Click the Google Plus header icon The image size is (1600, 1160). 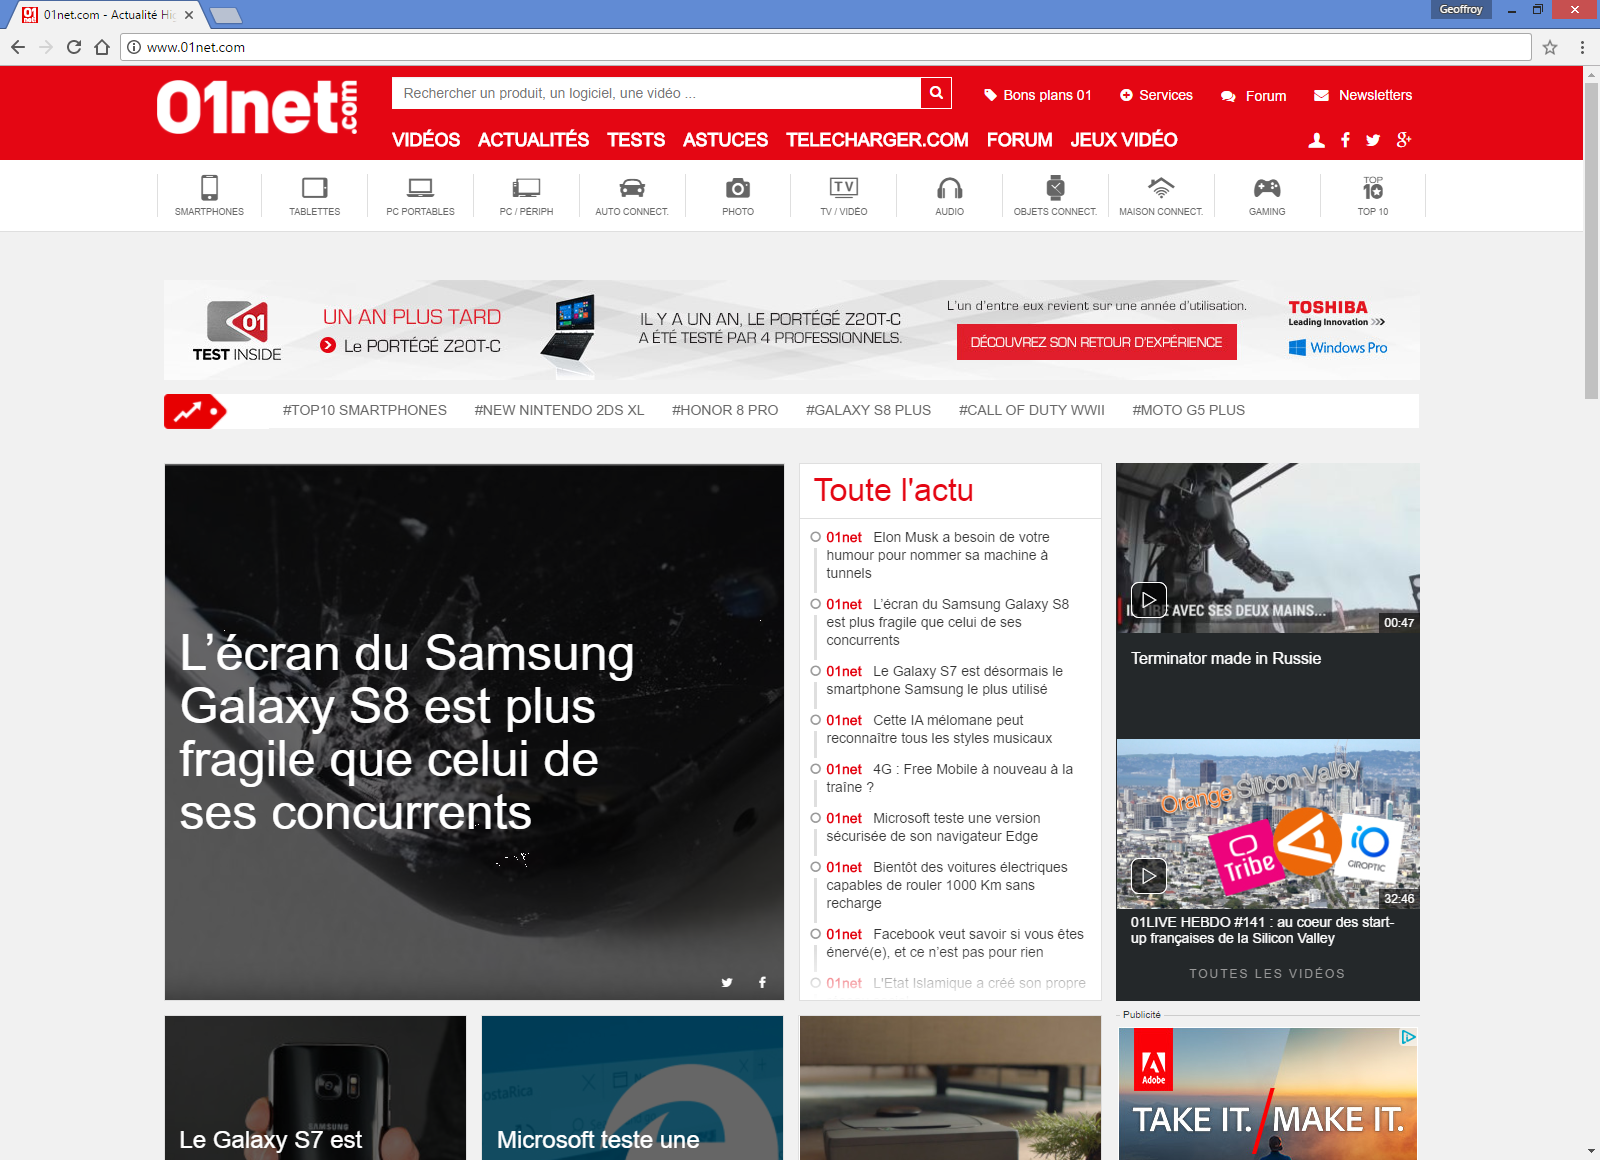coord(1404,140)
